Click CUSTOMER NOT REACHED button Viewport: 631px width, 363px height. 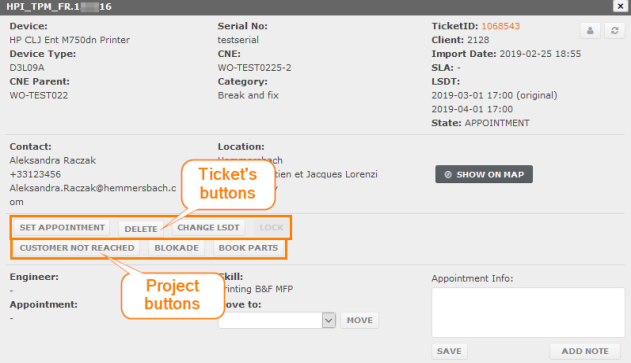tap(77, 248)
